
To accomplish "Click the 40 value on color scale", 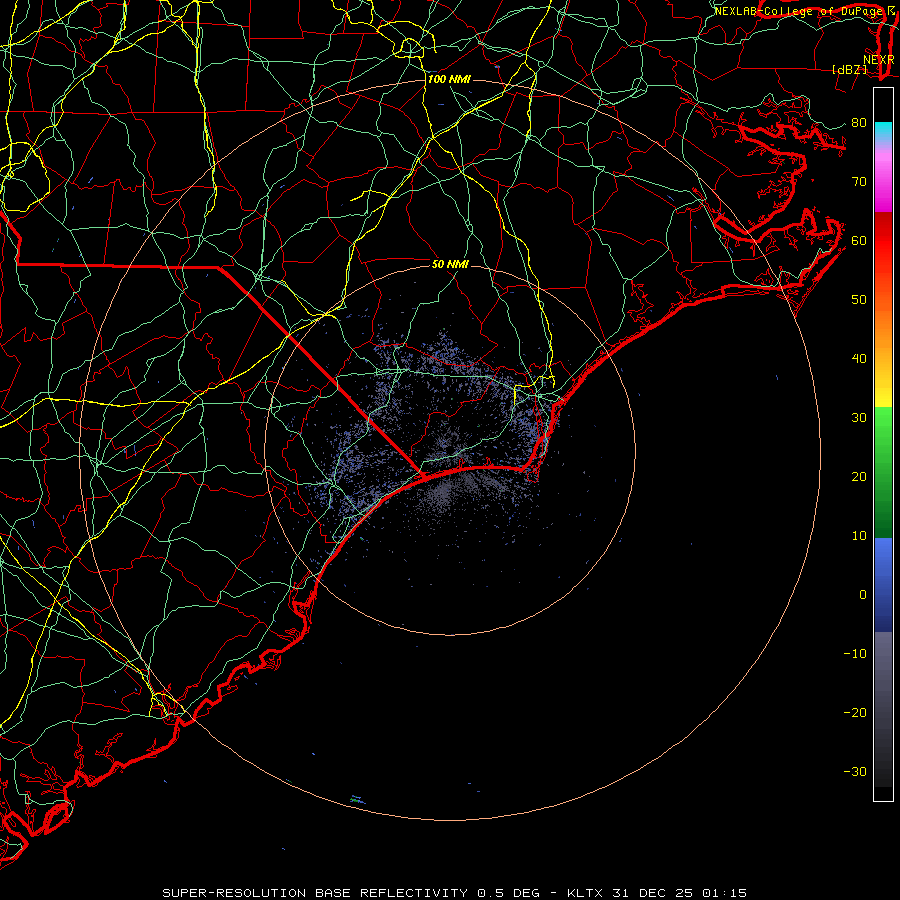I will pos(859,359).
